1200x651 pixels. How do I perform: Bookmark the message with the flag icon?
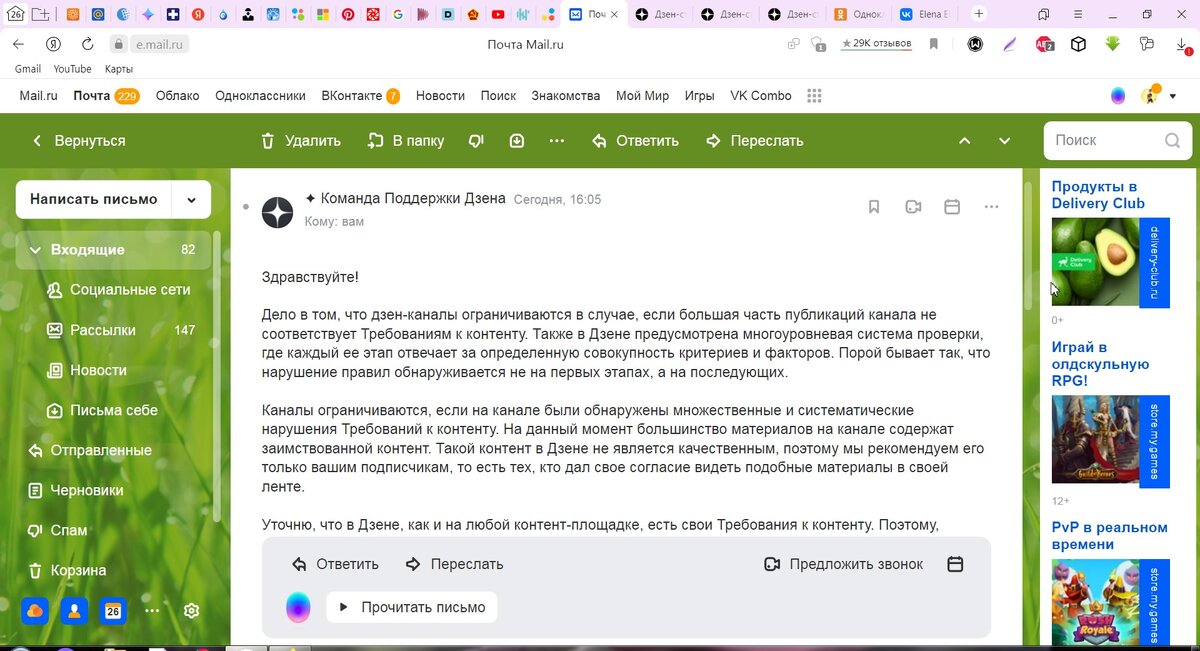pyautogui.click(x=873, y=207)
